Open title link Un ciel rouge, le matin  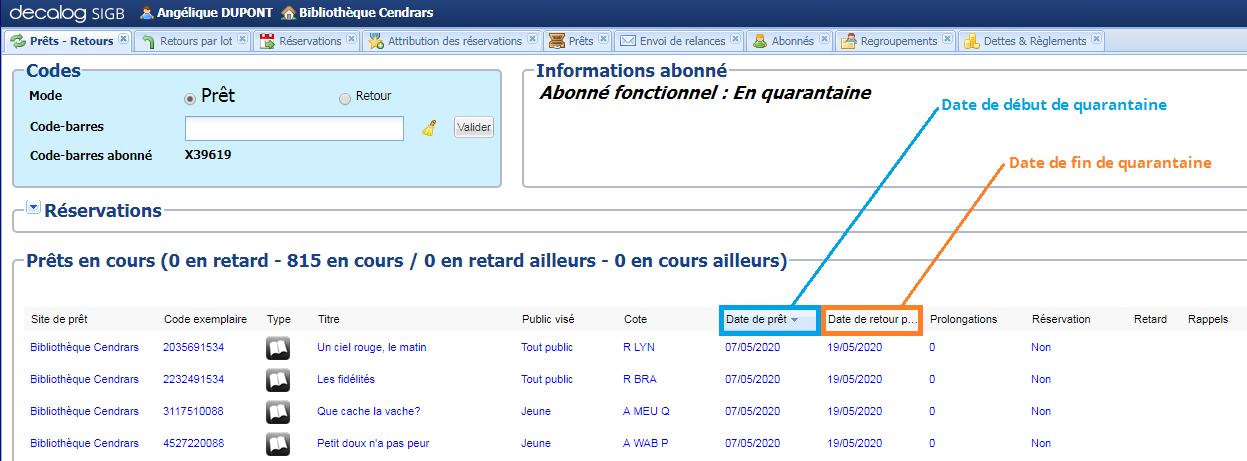[372, 348]
